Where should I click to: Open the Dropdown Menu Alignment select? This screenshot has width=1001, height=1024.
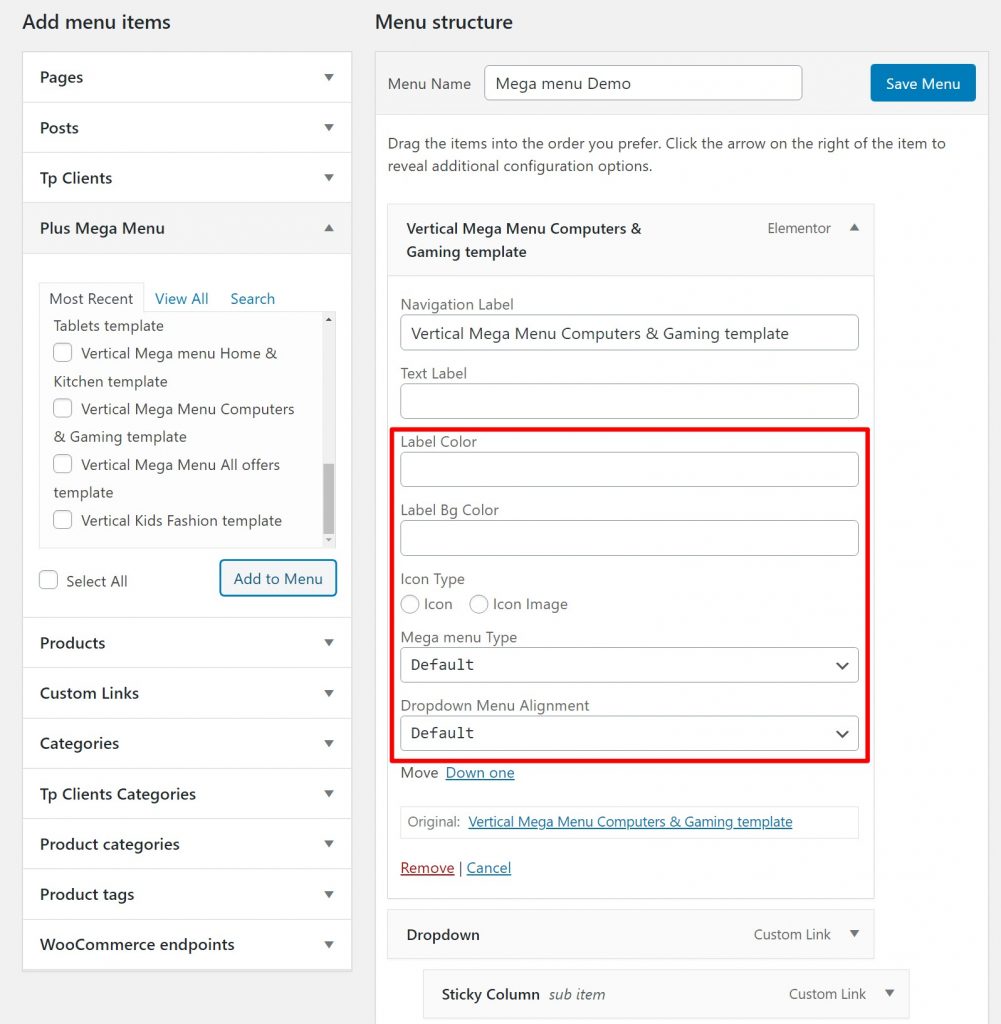(x=629, y=733)
